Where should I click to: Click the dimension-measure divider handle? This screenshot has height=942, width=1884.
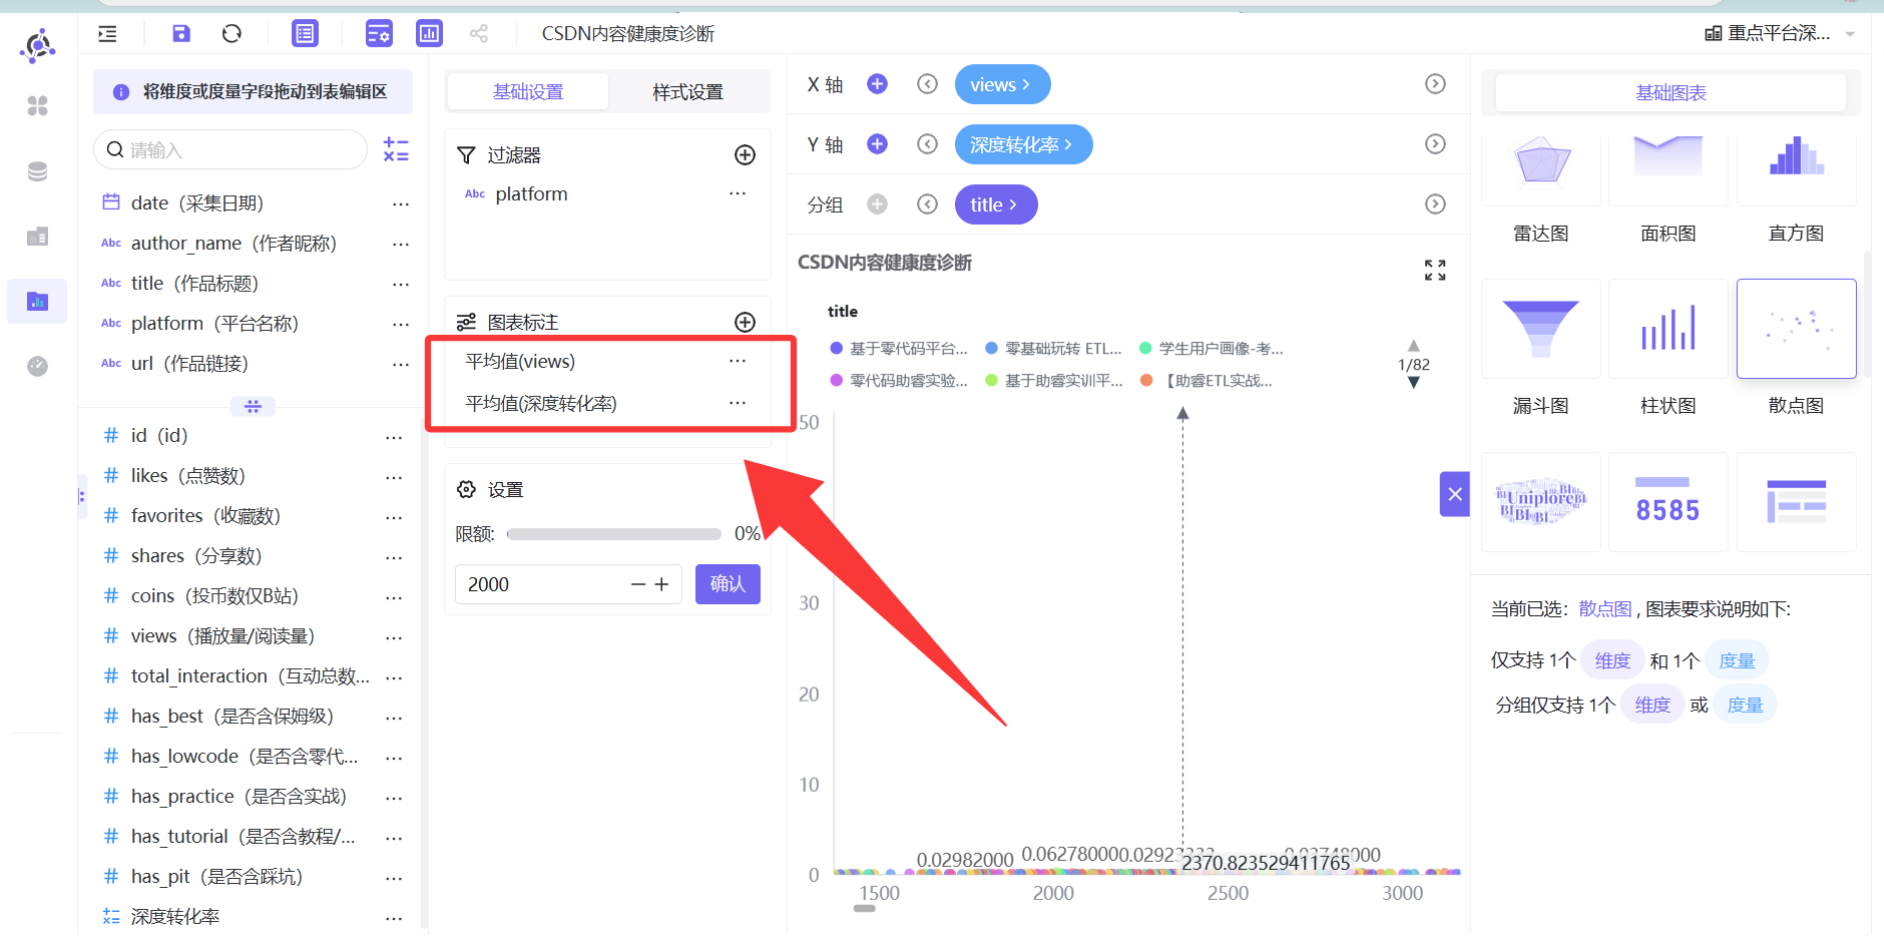point(253,406)
